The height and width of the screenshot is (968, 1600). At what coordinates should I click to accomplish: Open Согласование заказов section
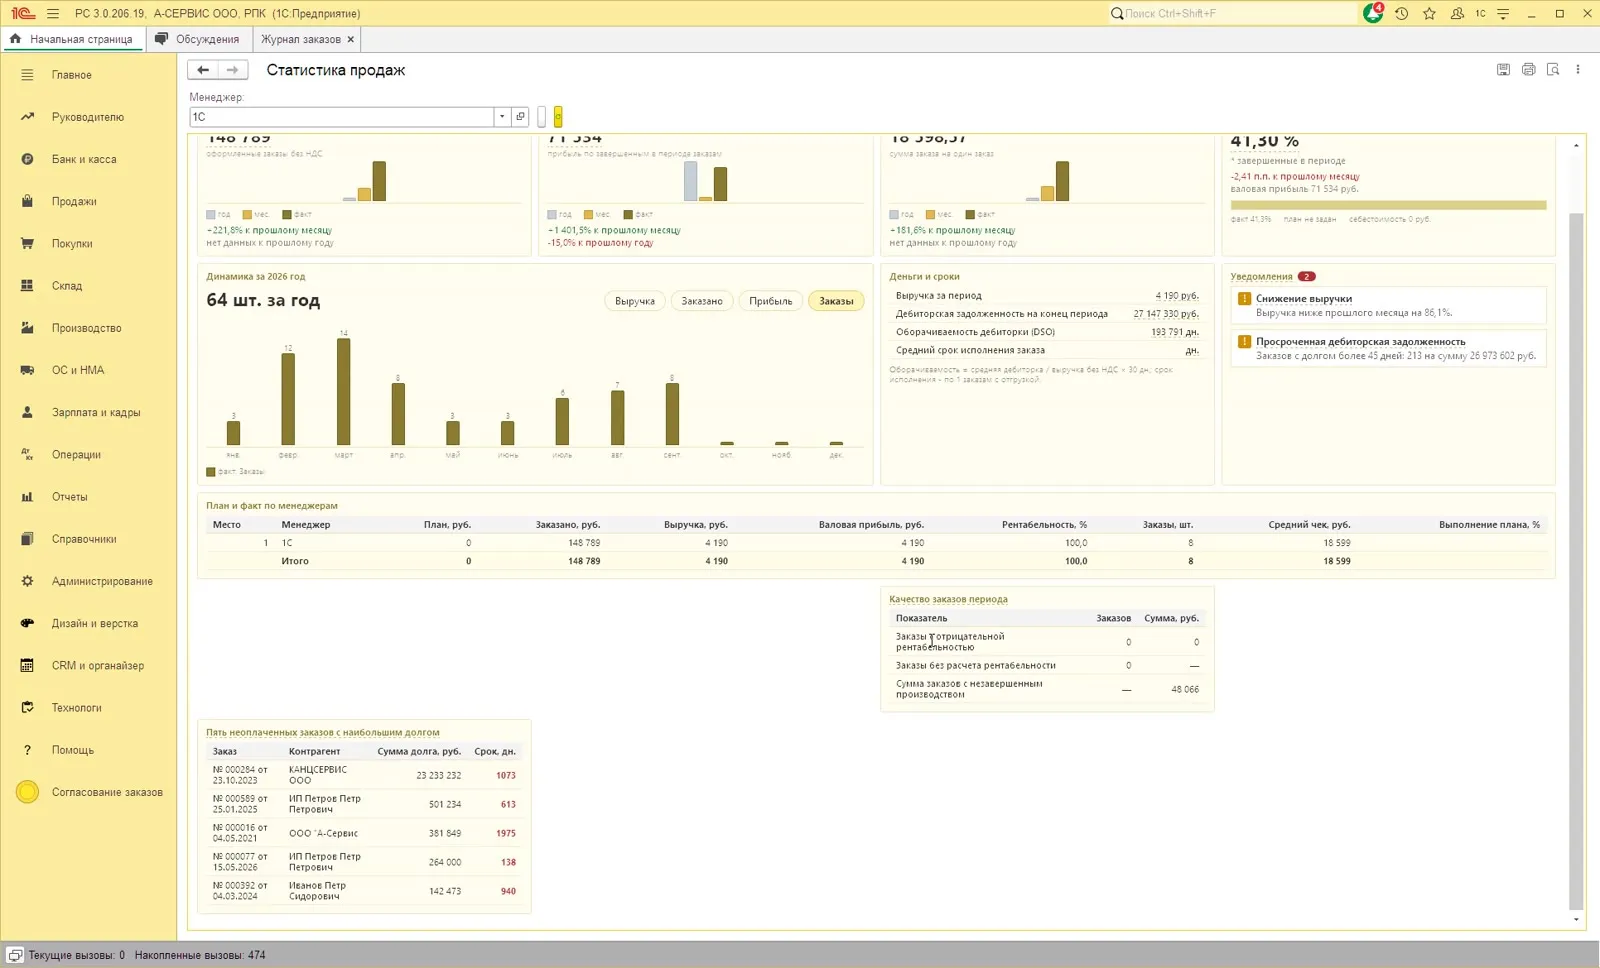(x=107, y=792)
